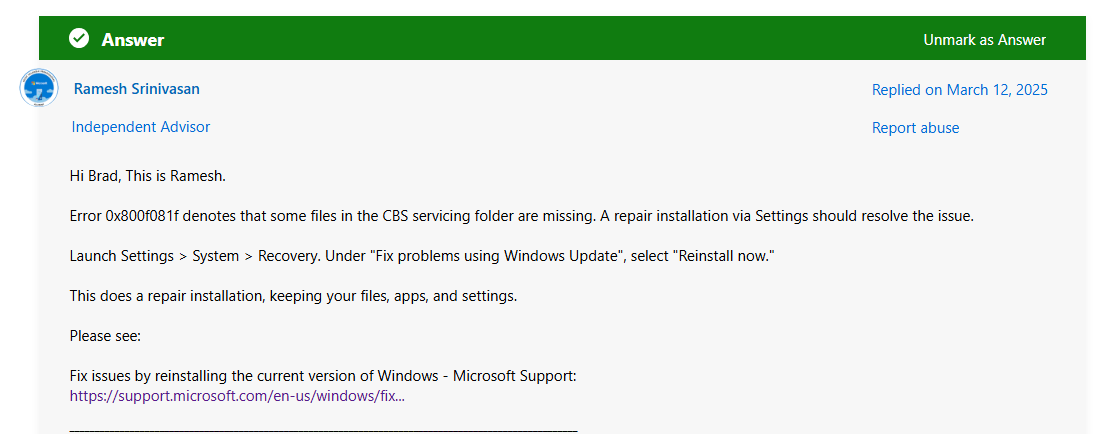
Task: Click the Fix issues by reinstalling title line
Action: pyautogui.click(x=323, y=376)
